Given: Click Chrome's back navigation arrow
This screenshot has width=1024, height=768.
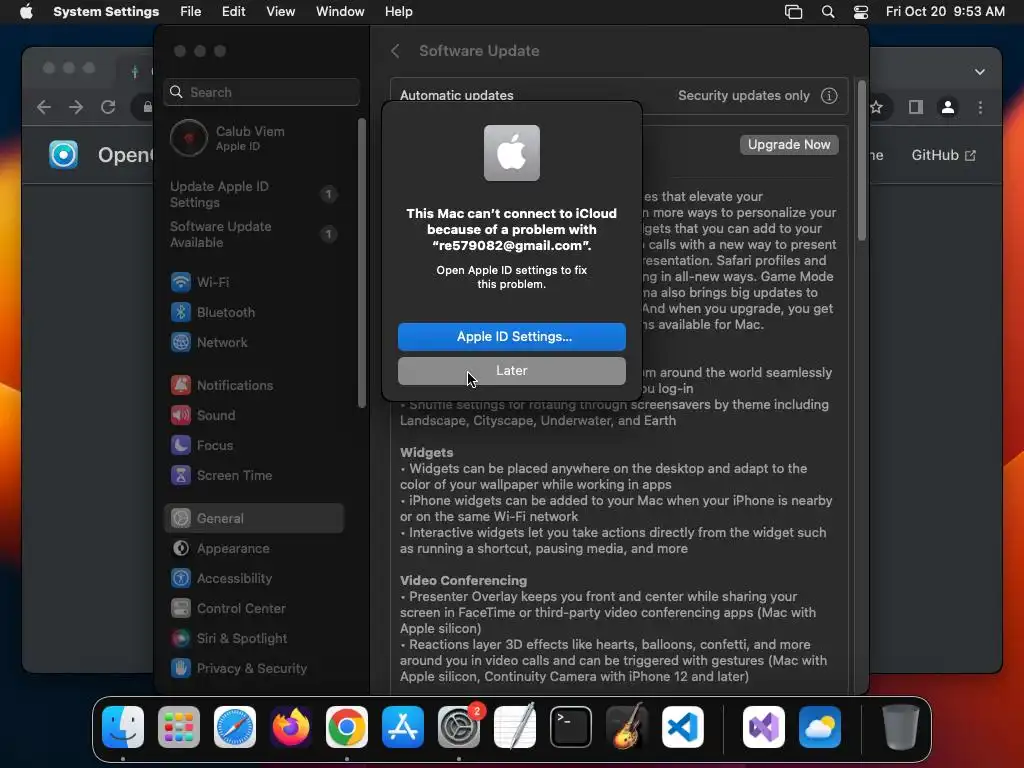Looking at the screenshot, I should [x=44, y=107].
